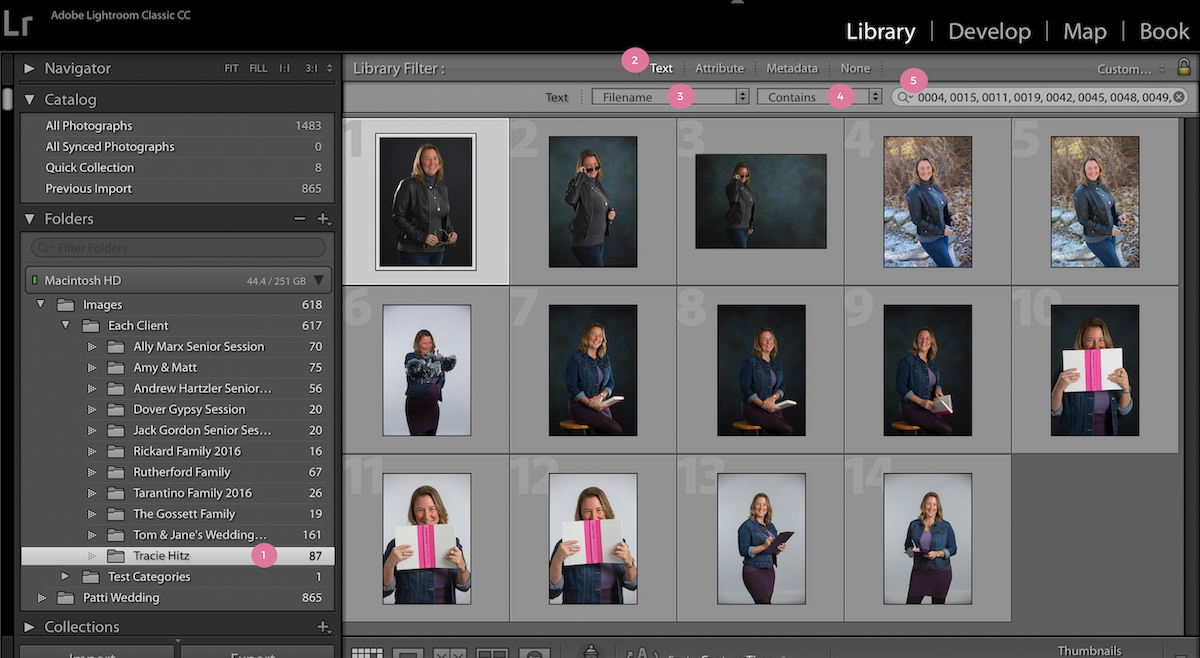Clear the filename search text
Screen dimensions: 1200x658
click(x=1179, y=97)
